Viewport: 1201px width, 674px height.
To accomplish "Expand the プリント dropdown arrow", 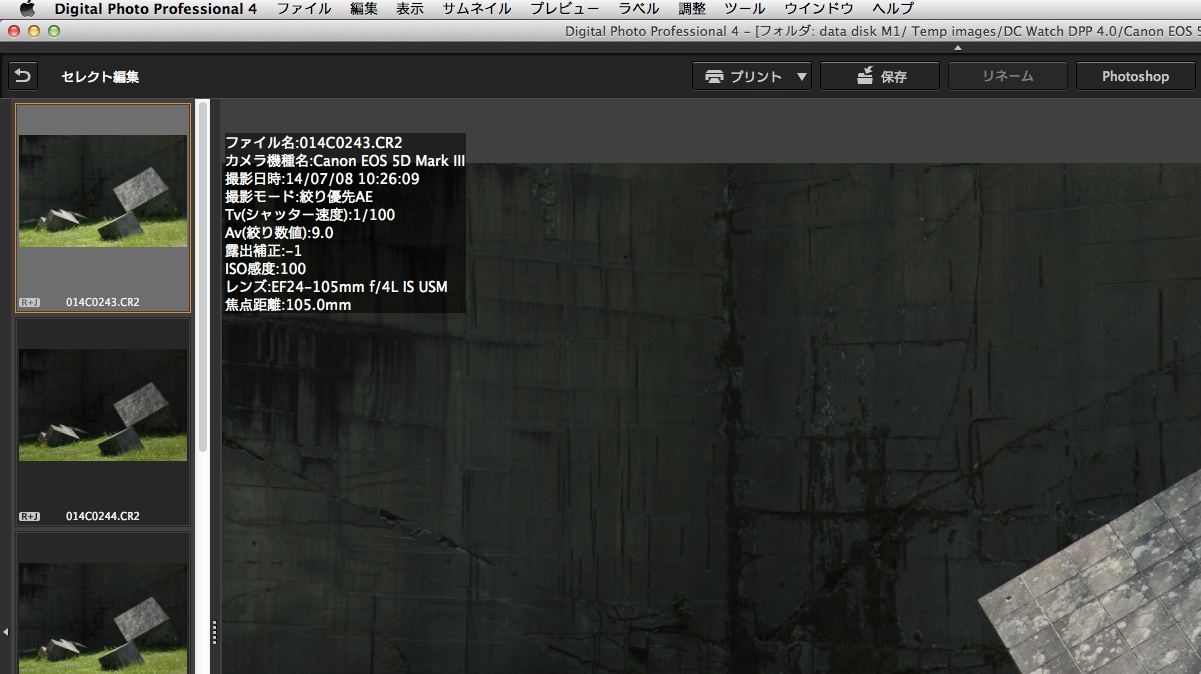I will pos(802,76).
